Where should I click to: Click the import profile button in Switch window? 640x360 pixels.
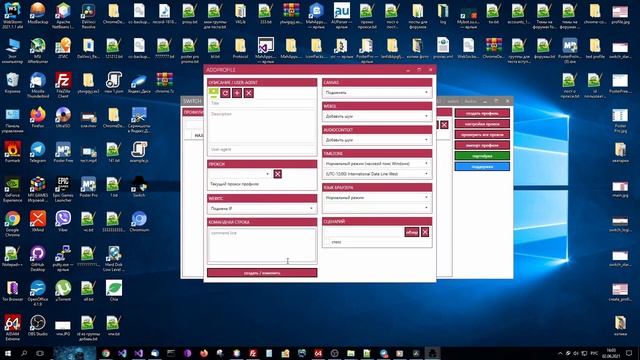pos(482,145)
